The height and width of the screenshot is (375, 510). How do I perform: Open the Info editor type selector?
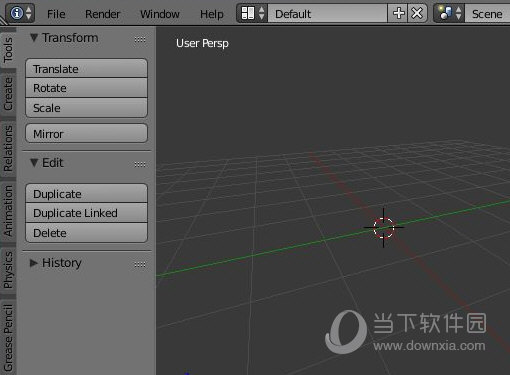pyautogui.click(x=20, y=13)
